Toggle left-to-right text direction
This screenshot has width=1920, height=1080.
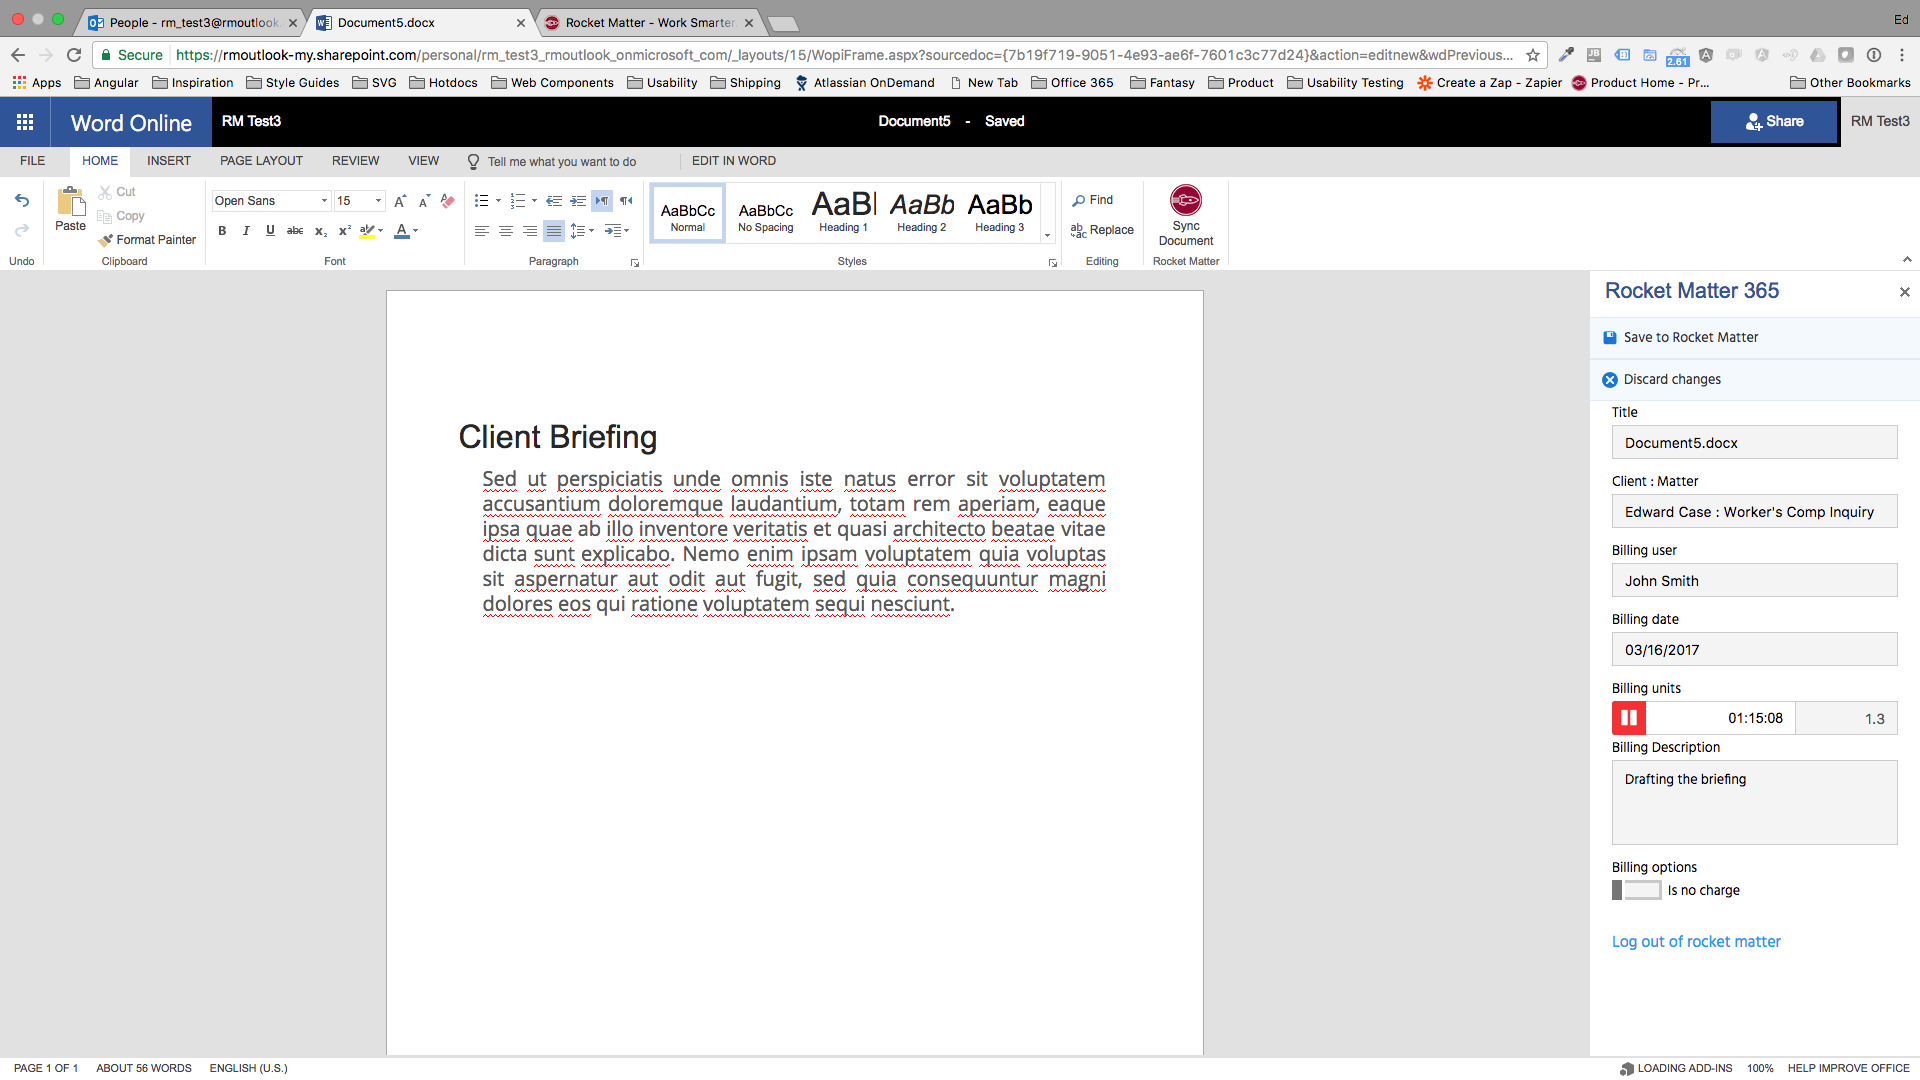coord(602,201)
